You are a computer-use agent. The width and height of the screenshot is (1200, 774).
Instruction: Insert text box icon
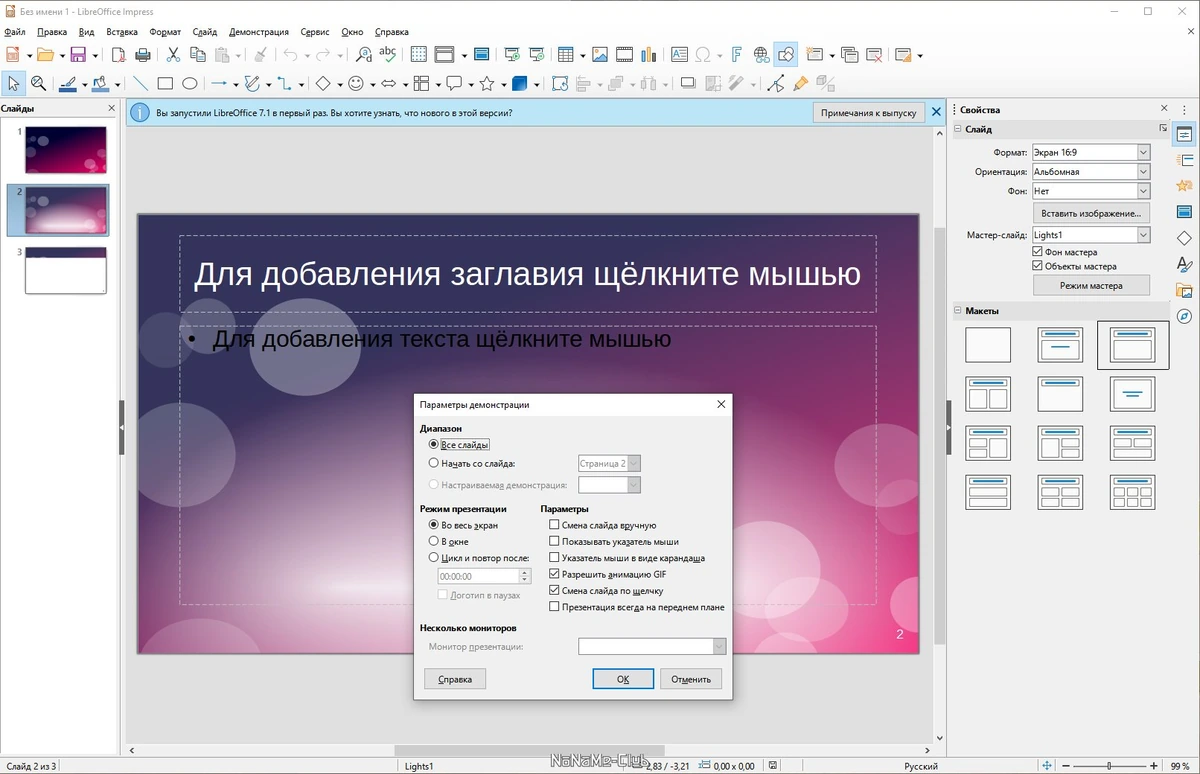tap(679, 55)
